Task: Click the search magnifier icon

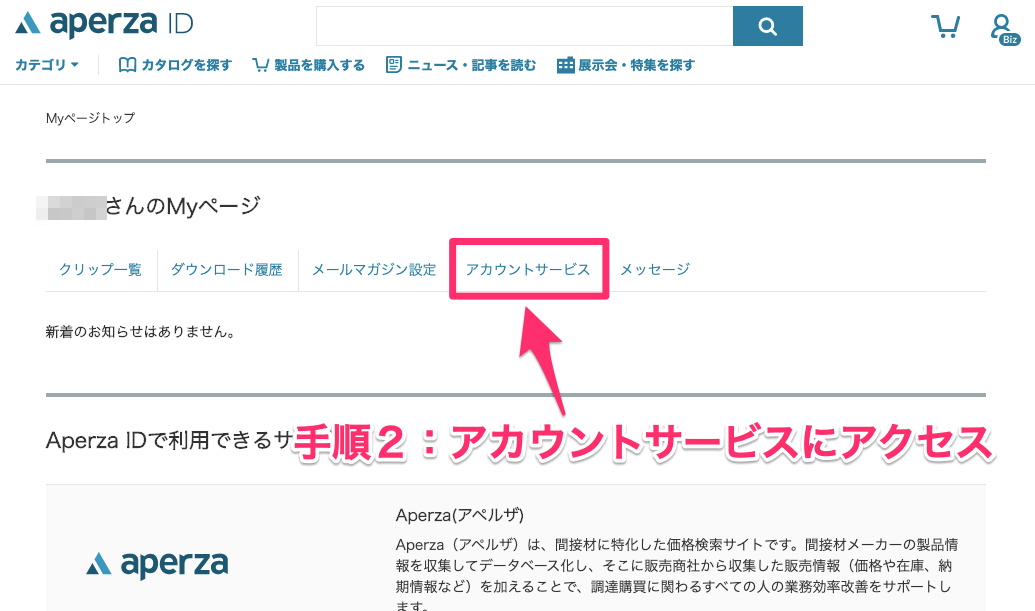Action: [767, 26]
